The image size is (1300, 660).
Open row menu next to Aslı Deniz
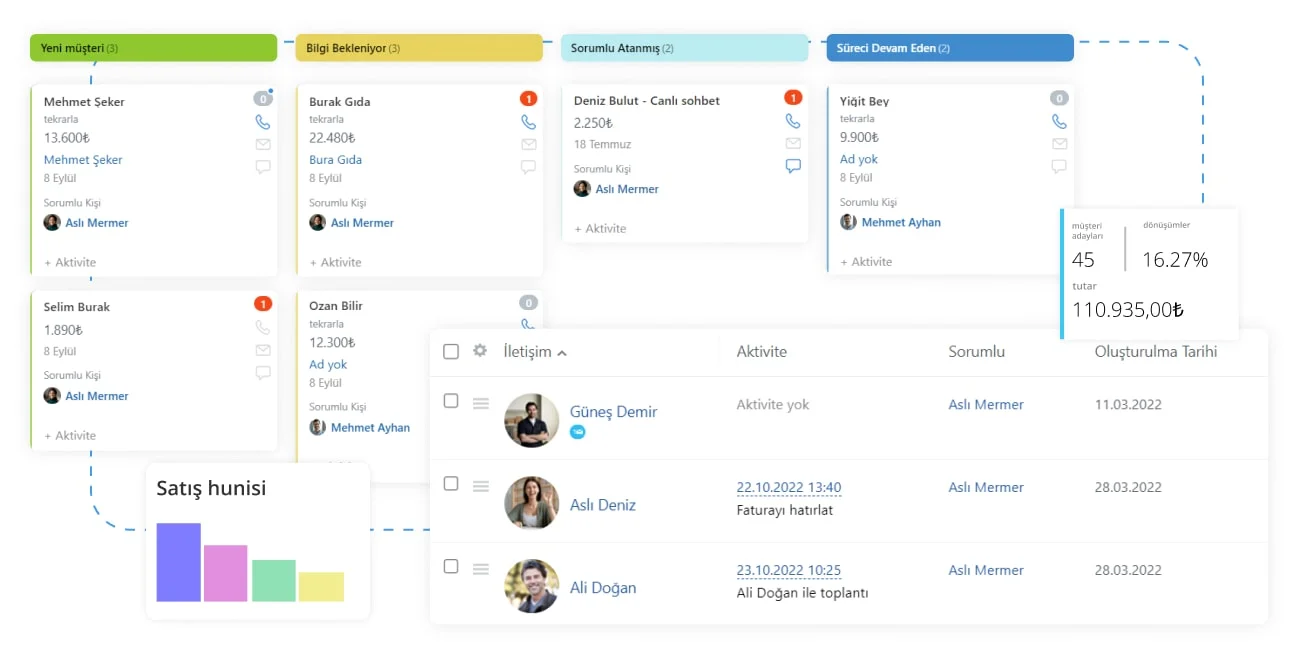tap(481, 486)
